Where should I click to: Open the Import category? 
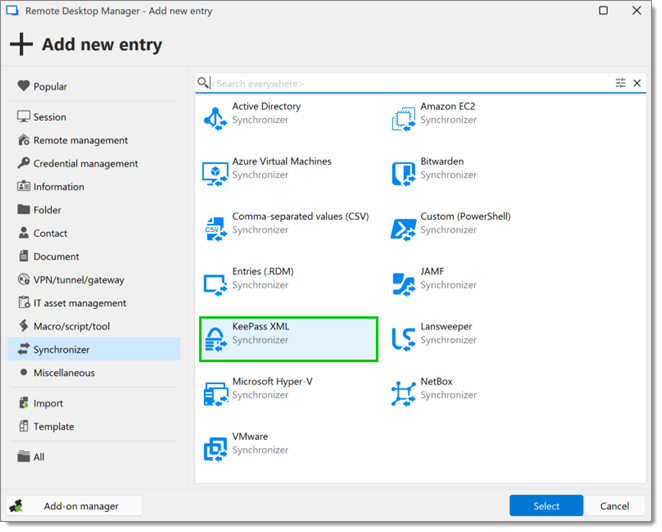point(94,403)
